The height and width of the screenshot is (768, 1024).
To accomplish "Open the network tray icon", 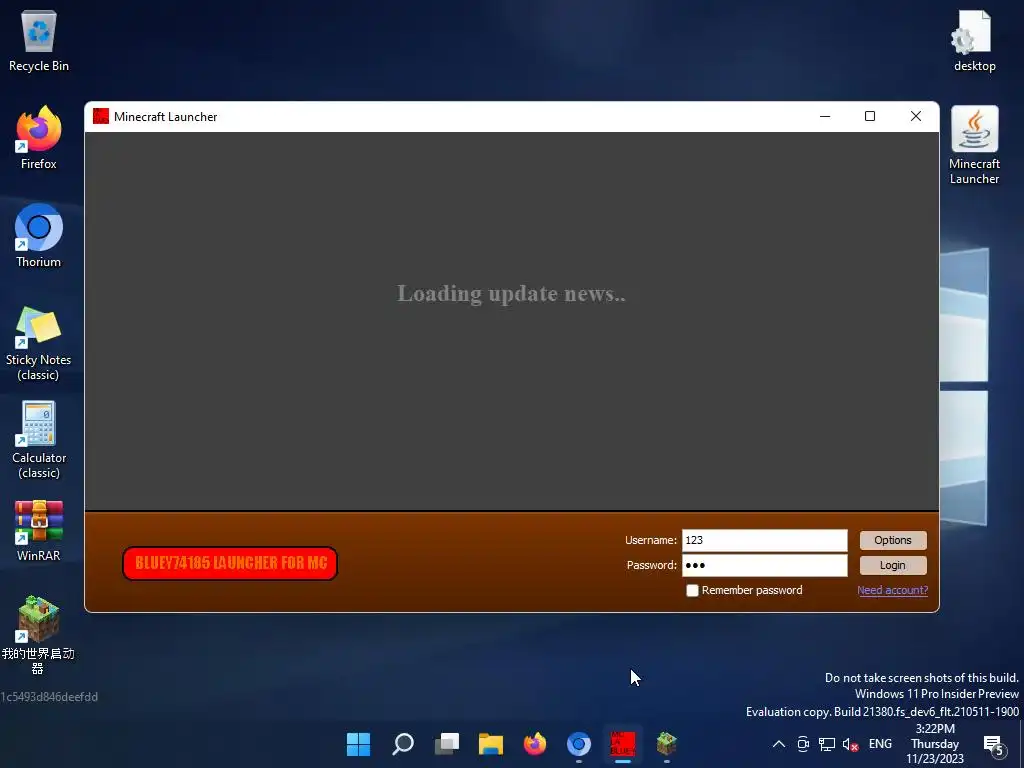I will pos(827,744).
